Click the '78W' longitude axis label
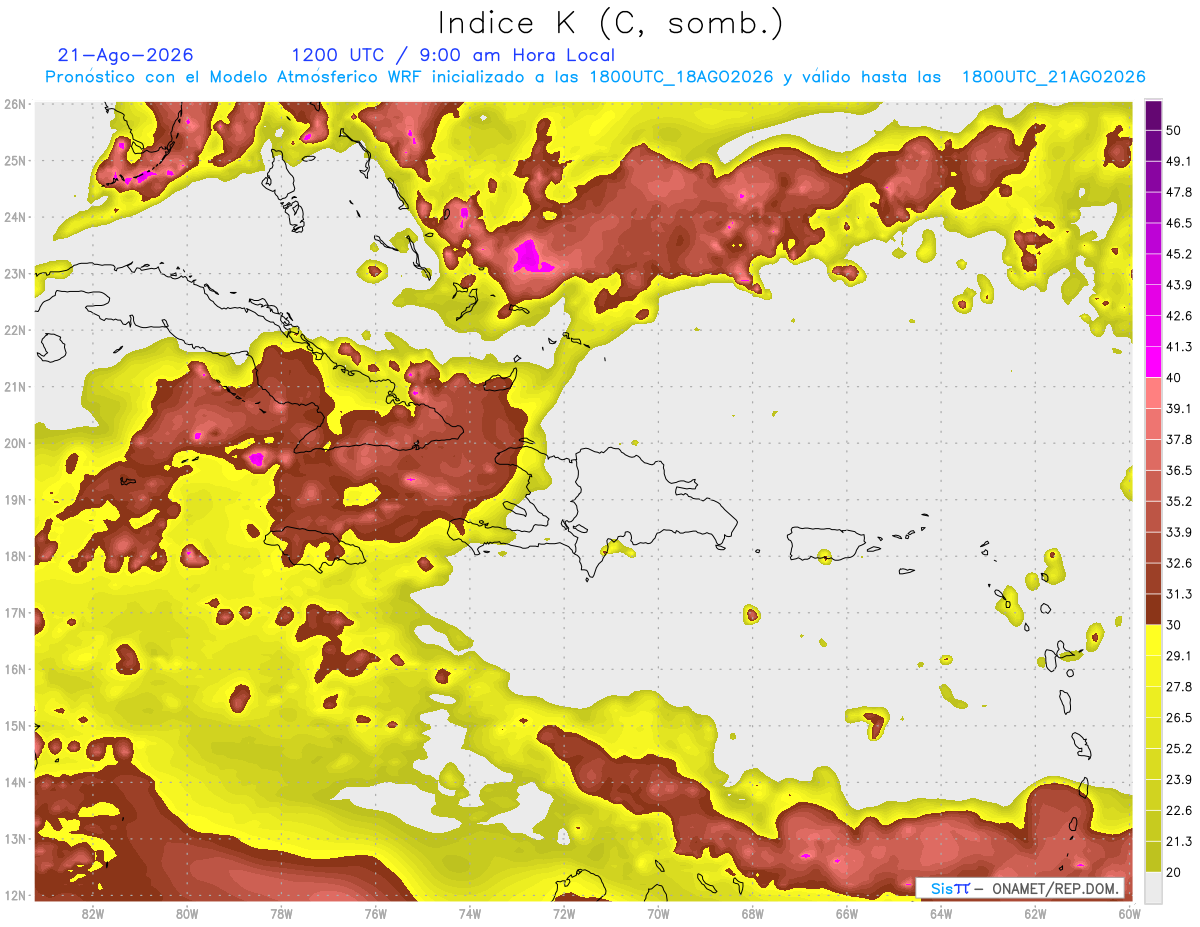Image resolution: width=1200 pixels, height=927 pixels. pos(281,914)
